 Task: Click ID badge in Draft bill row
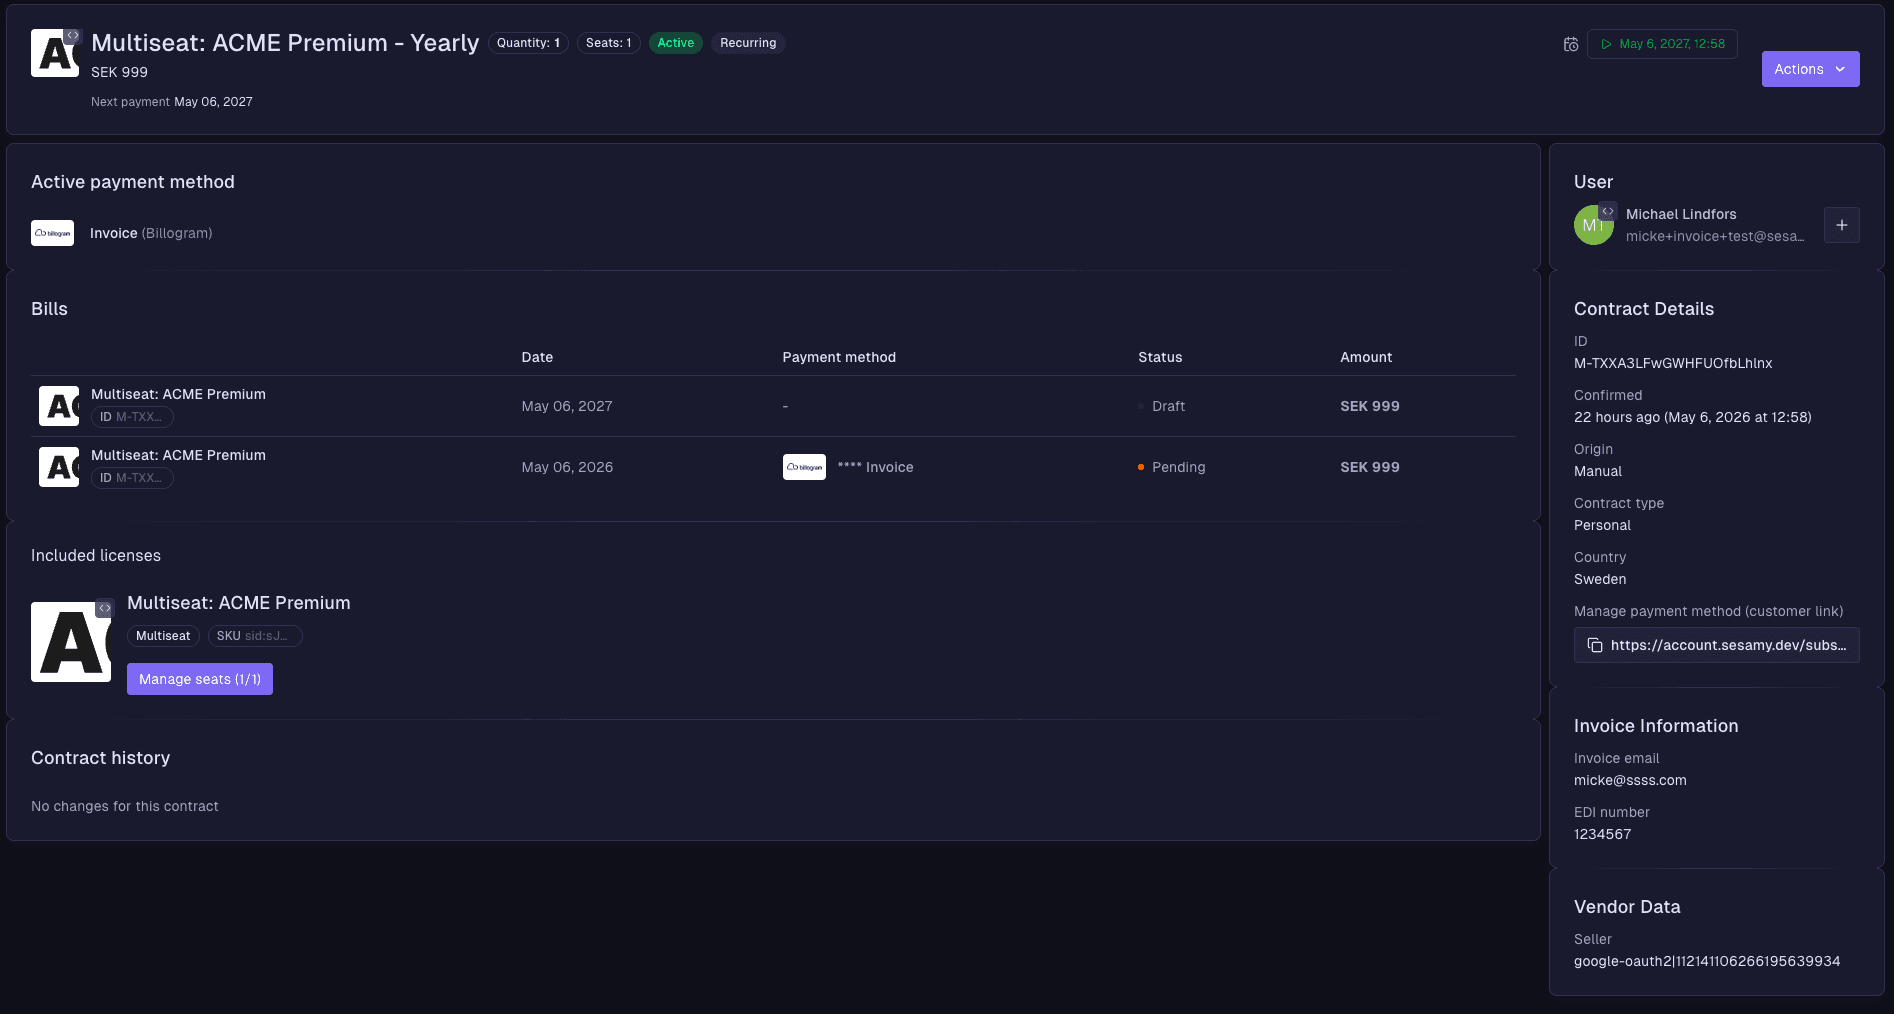point(132,417)
